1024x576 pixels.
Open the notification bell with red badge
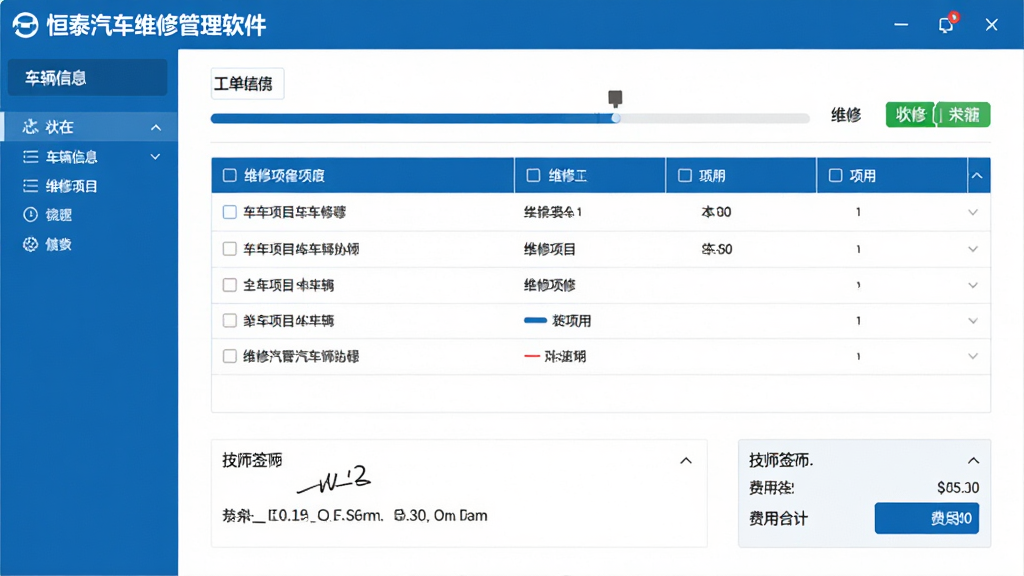(947, 24)
